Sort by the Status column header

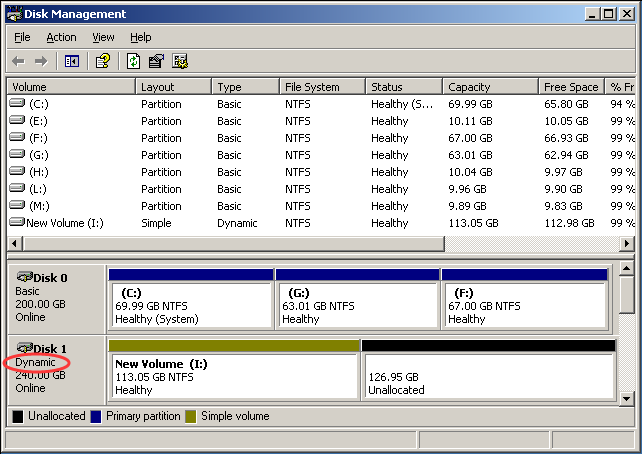click(x=404, y=87)
